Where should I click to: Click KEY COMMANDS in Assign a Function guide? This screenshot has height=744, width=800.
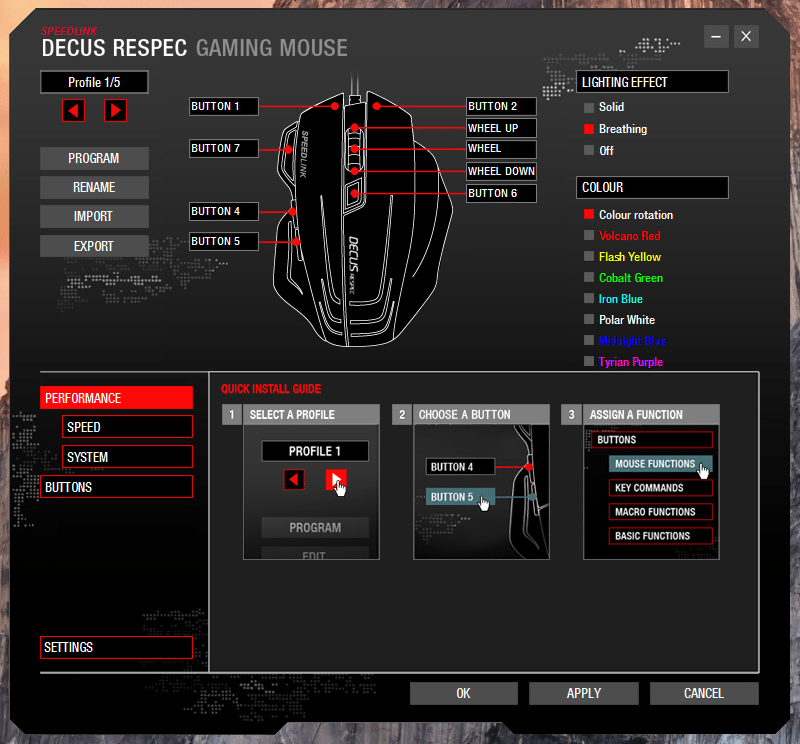pyautogui.click(x=660, y=488)
